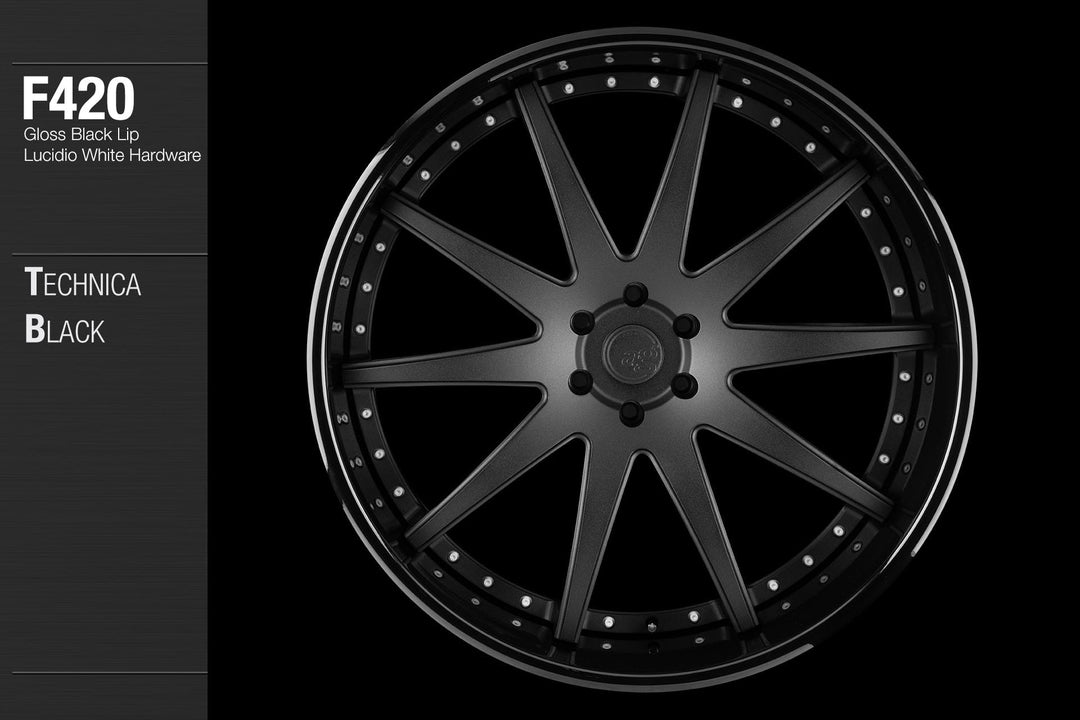Image resolution: width=1080 pixels, height=720 pixels.
Task: Click the bottommost lug hole on the hub
Action: (x=632, y=413)
